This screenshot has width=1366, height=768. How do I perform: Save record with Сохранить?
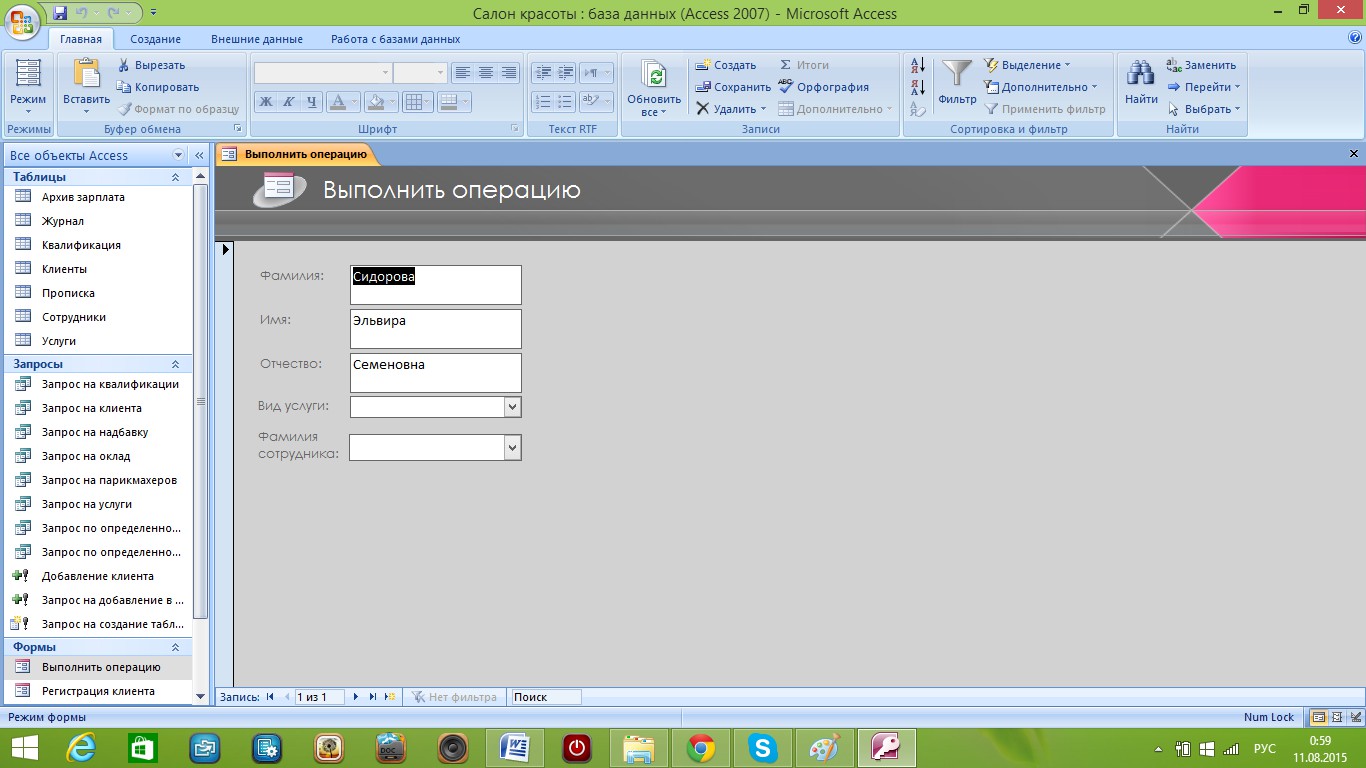[733, 87]
